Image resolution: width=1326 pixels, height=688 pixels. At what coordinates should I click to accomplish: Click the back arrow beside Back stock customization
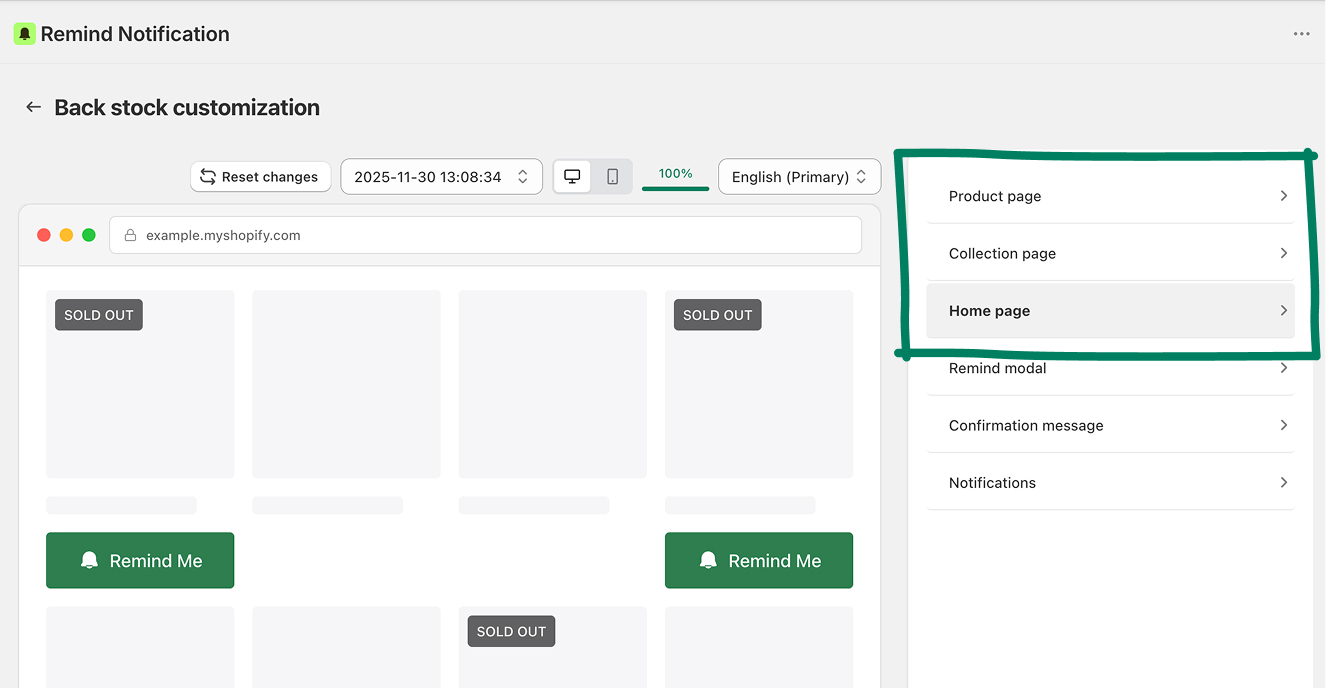click(x=34, y=107)
